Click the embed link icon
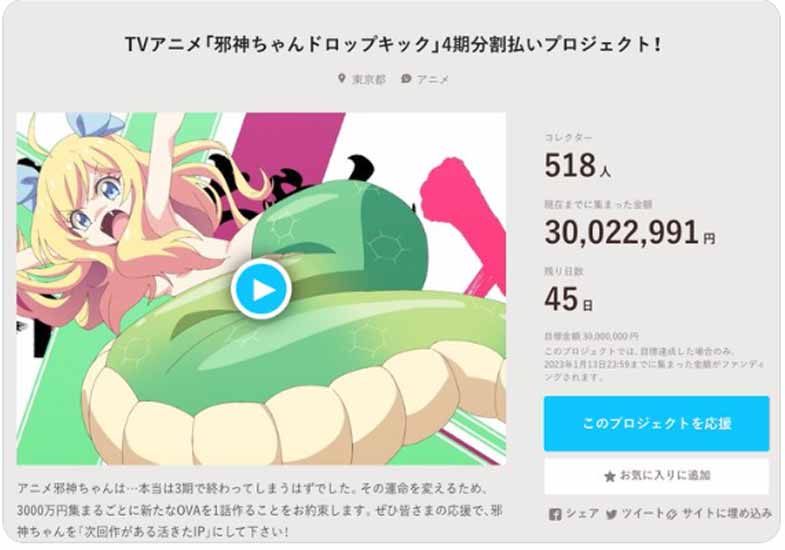The height and width of the screenshot is (550, 785). [672, 514]
